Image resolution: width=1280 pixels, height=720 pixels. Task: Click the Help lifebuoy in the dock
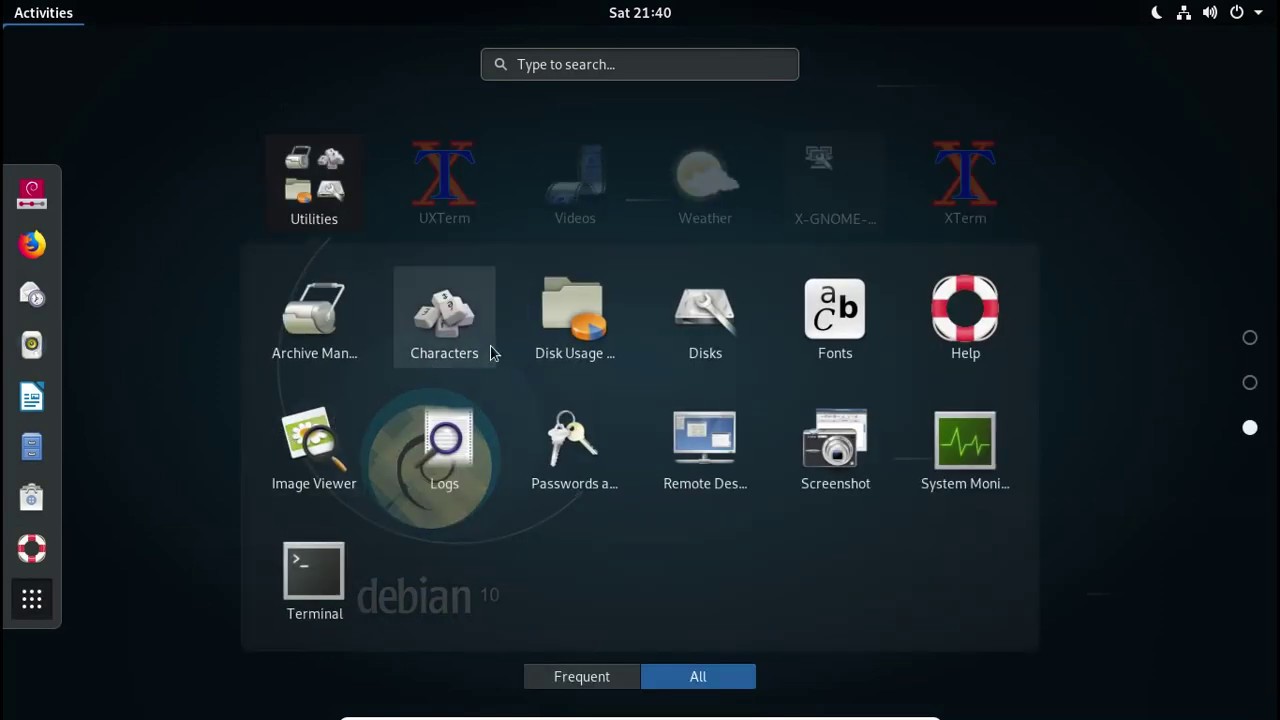tap(32, 549)
